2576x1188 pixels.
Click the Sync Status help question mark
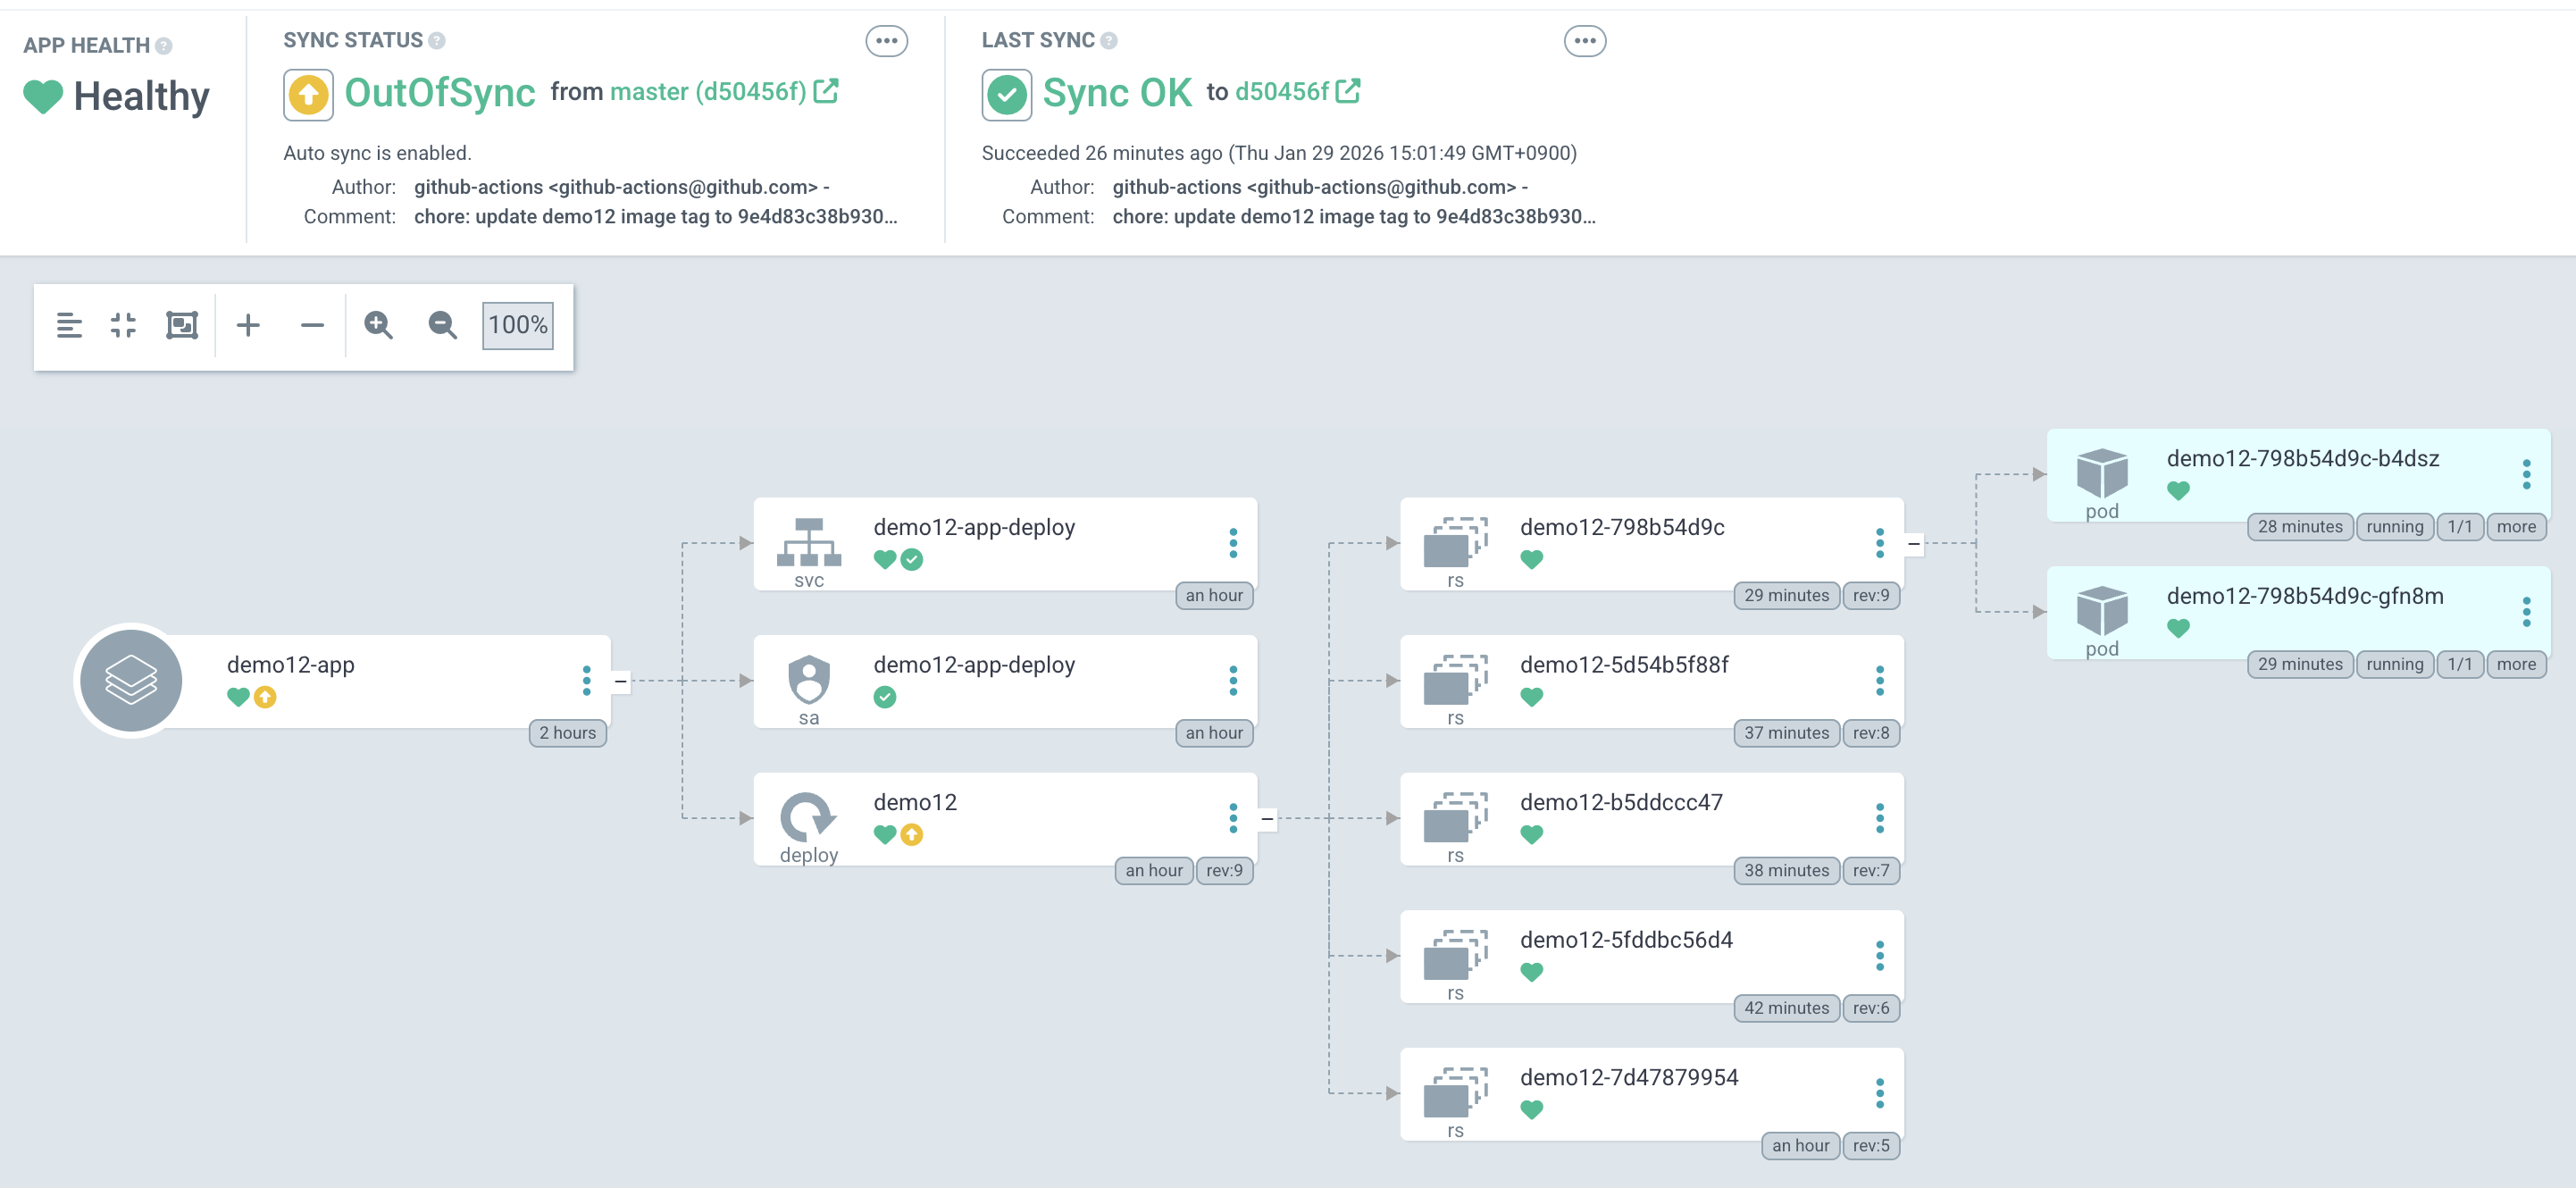click(x=437, y=41)
